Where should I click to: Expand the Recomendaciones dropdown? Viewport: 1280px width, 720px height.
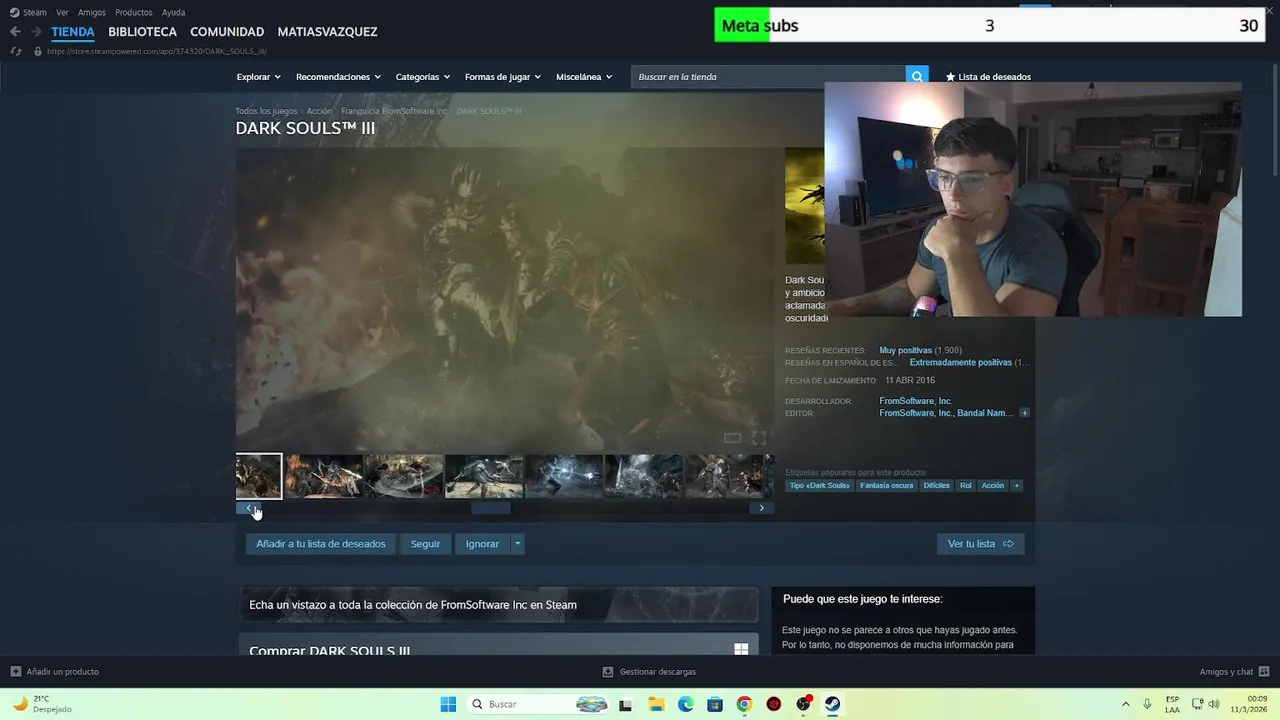[338, 77]
